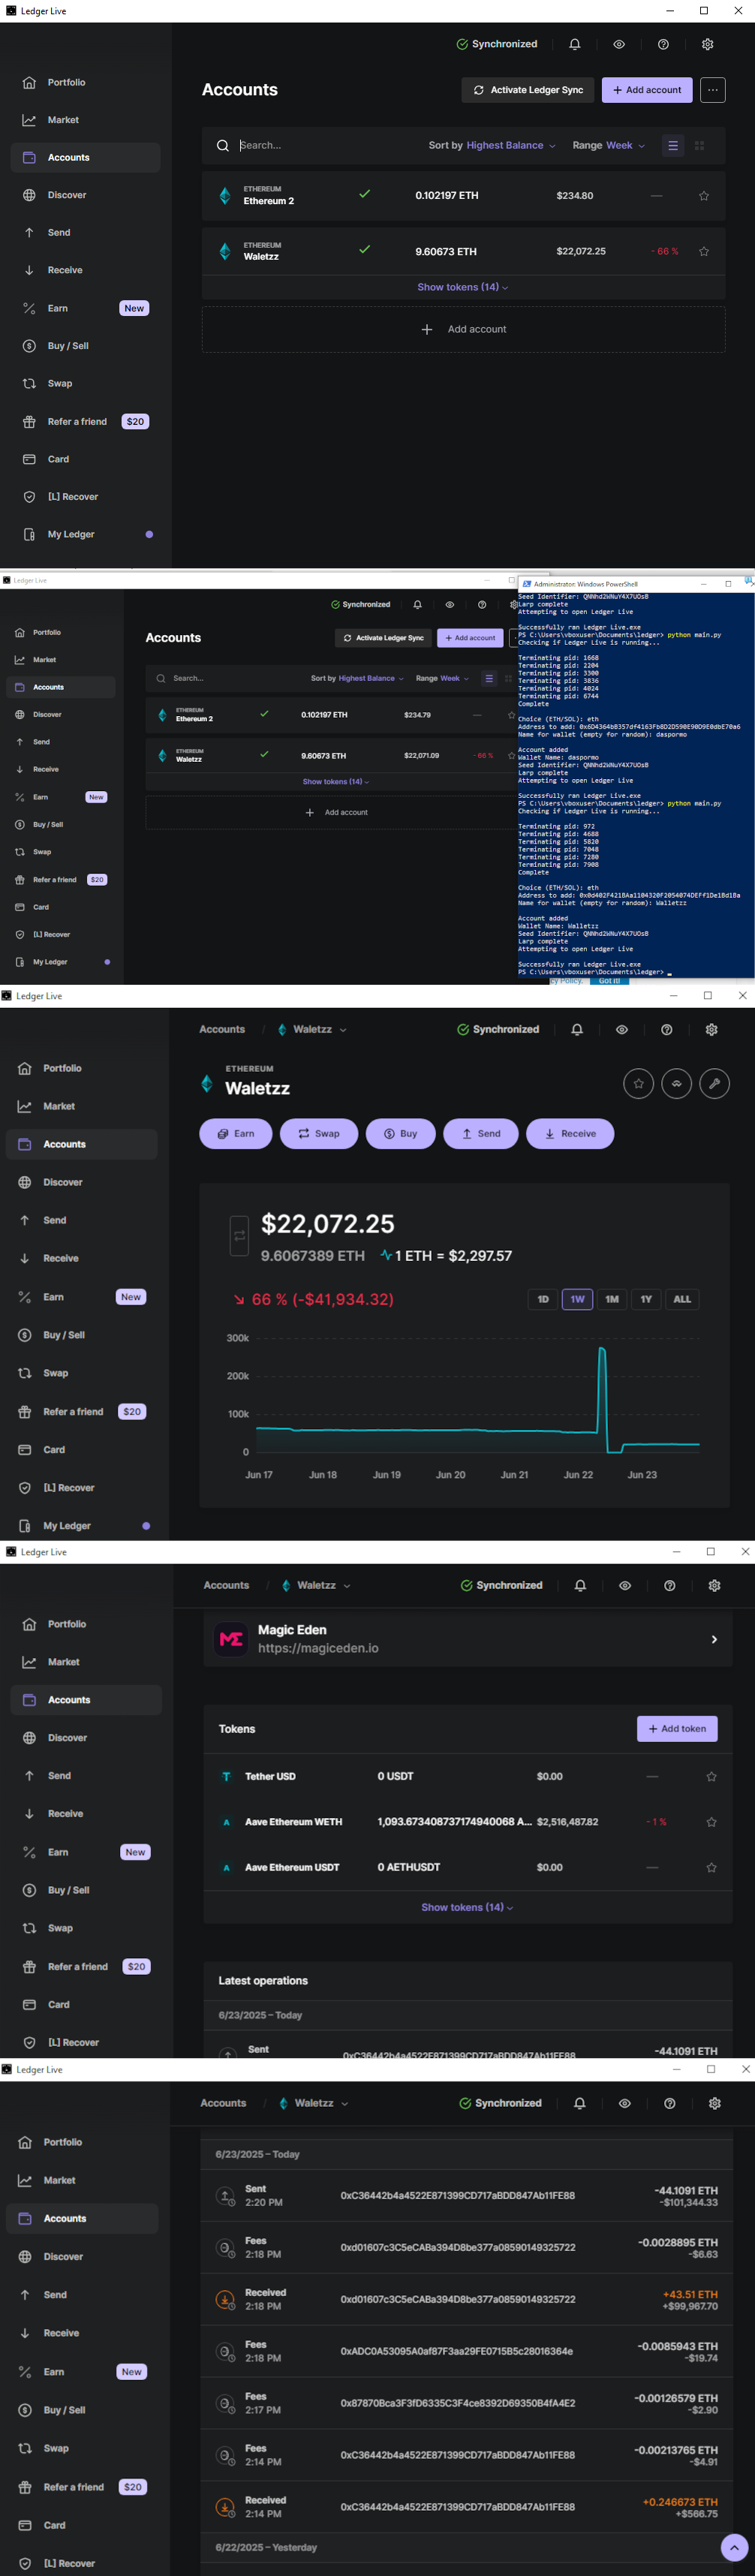Select the ALL chart range
The width and height of the screenshot is (755, 2576).
point(682,1300)
